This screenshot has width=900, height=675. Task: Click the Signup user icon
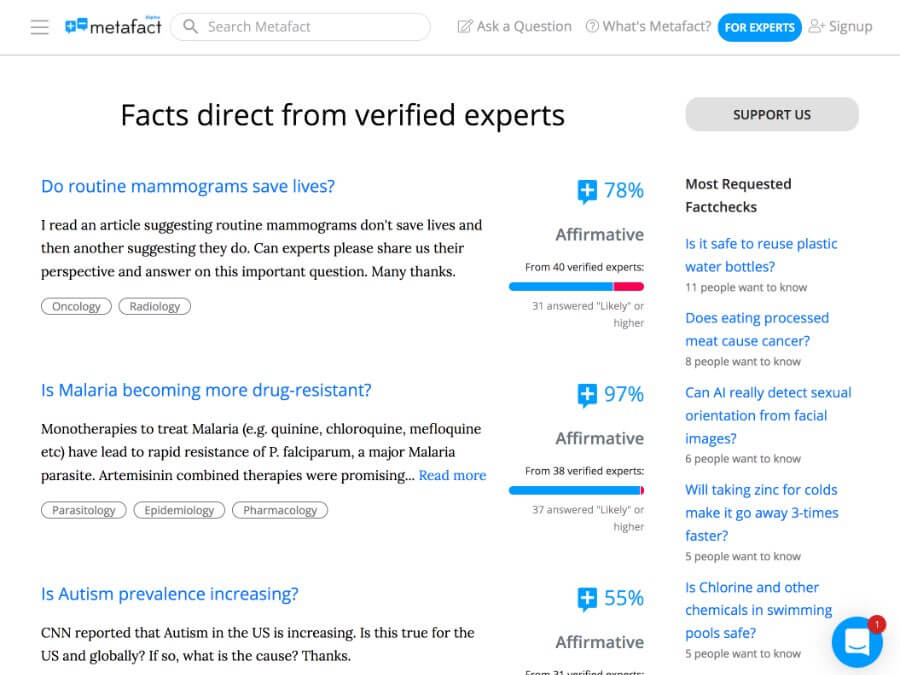pyautogui.click(x=817, y=27)
